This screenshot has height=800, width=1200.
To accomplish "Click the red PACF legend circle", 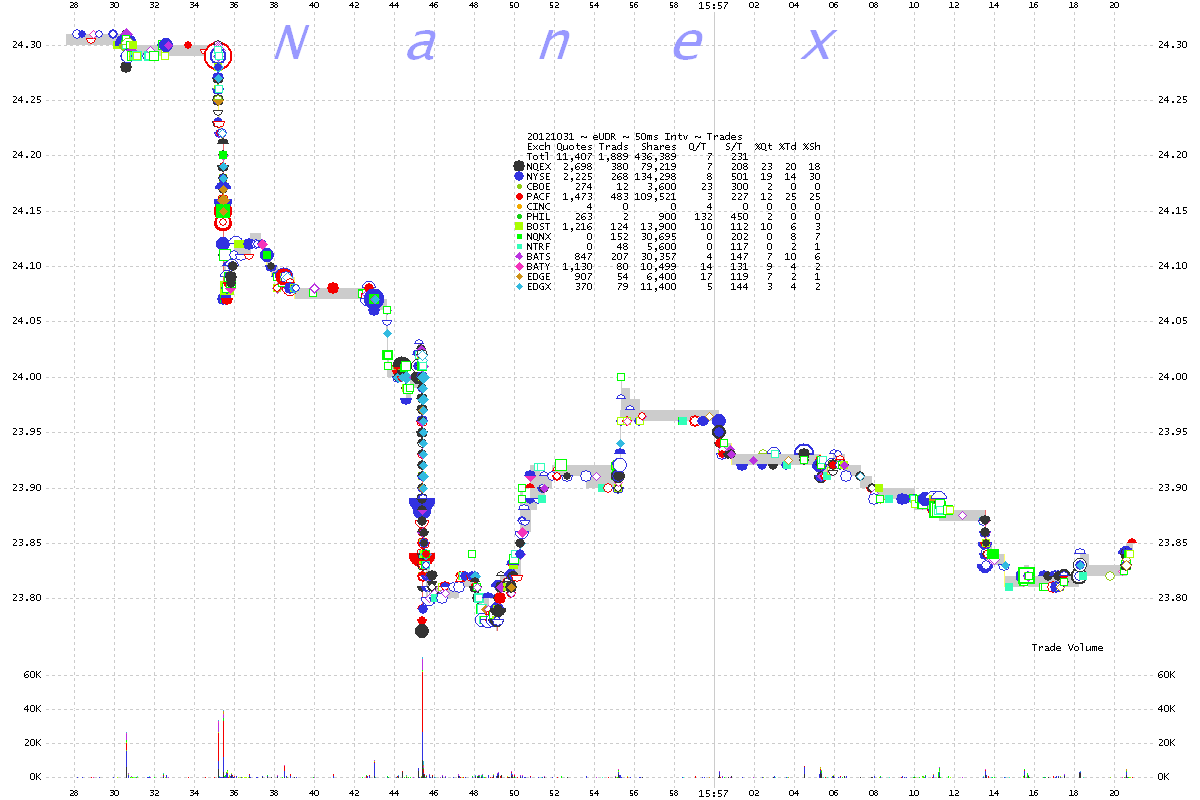I will pos(518,196).
